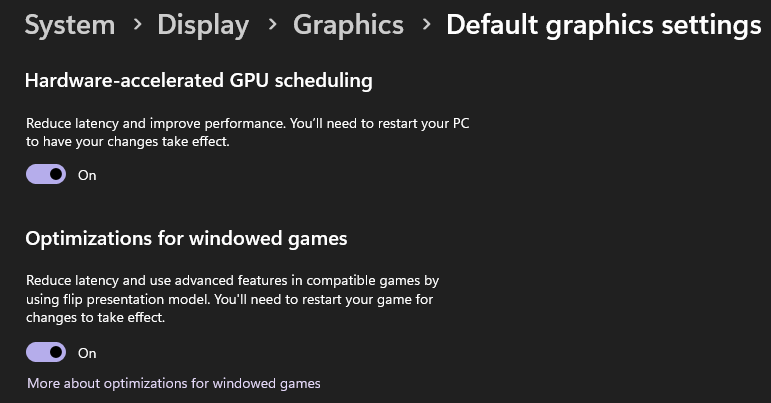Click the 'to have your changes take effect' line

click(128, 142)
